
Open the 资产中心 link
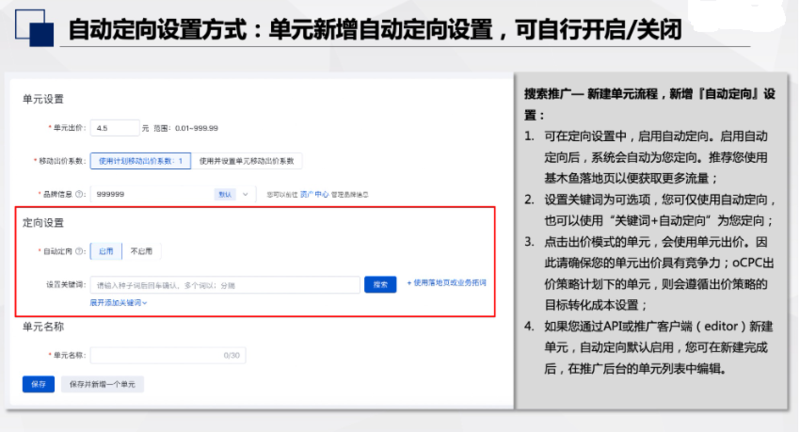coord(314,194)
